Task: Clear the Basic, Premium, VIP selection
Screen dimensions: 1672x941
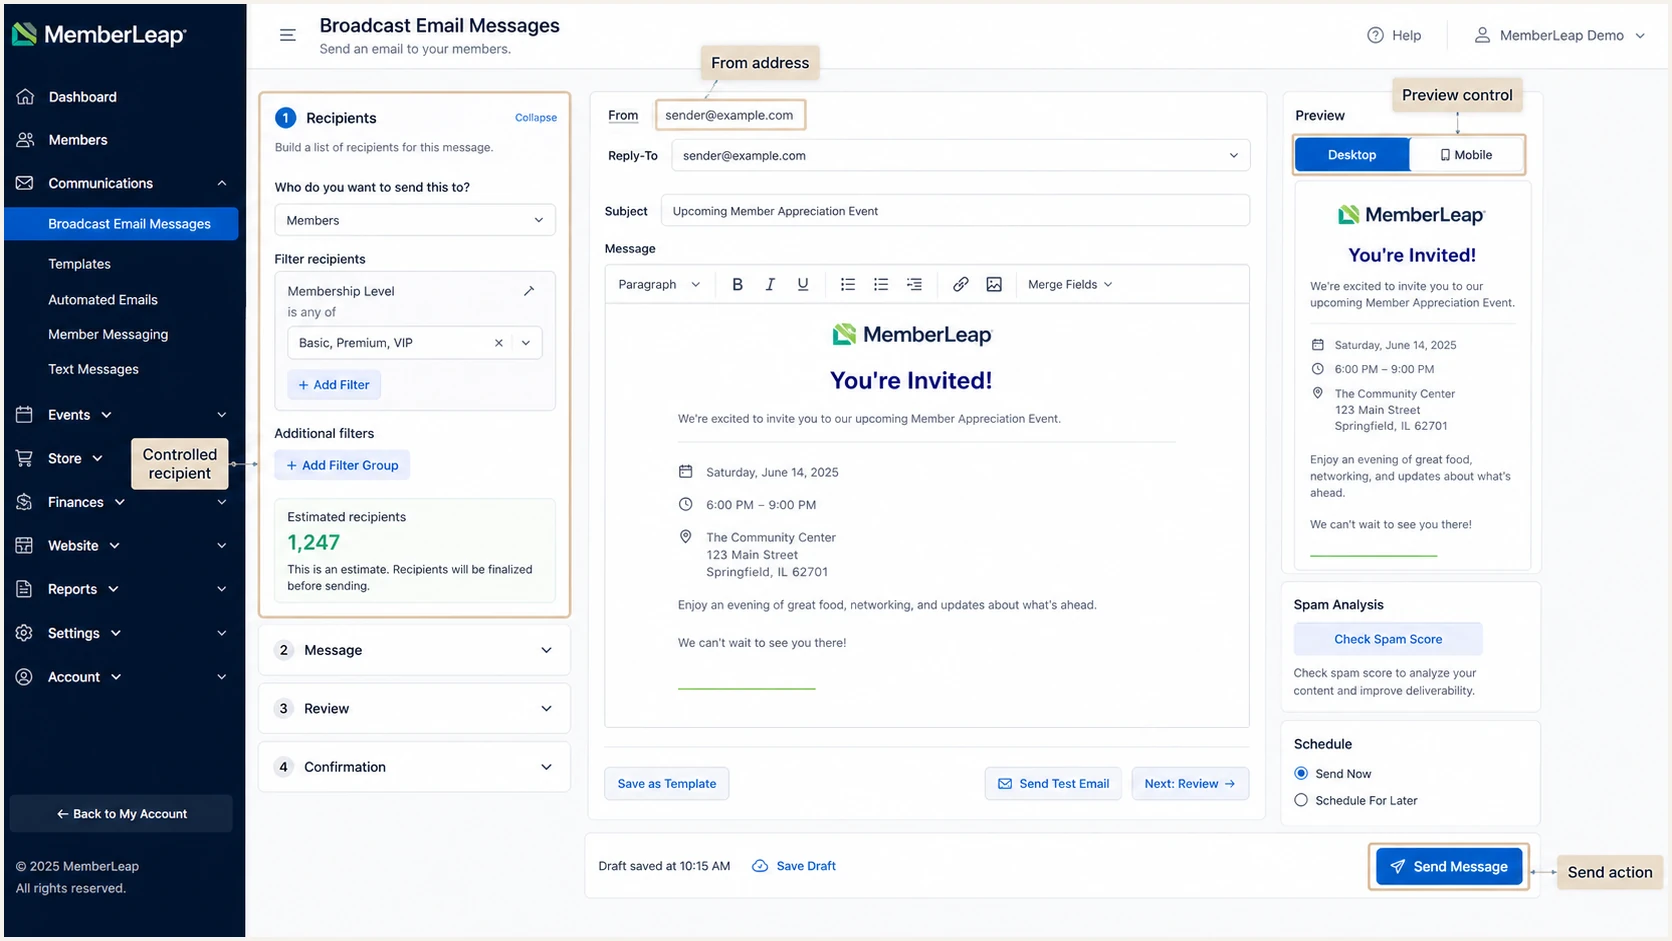Action: [x=499, y=343]
